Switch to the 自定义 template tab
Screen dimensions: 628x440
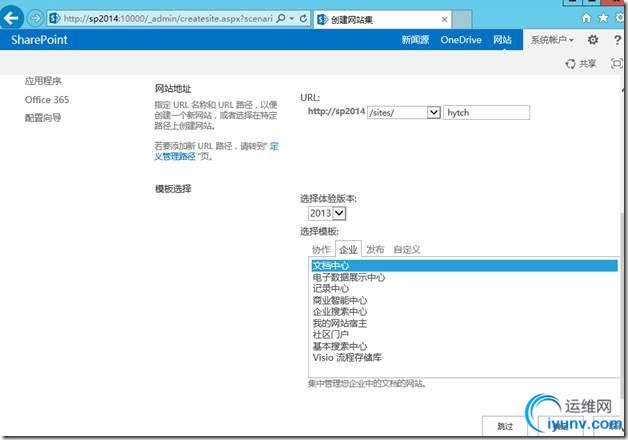click(407, 249)
